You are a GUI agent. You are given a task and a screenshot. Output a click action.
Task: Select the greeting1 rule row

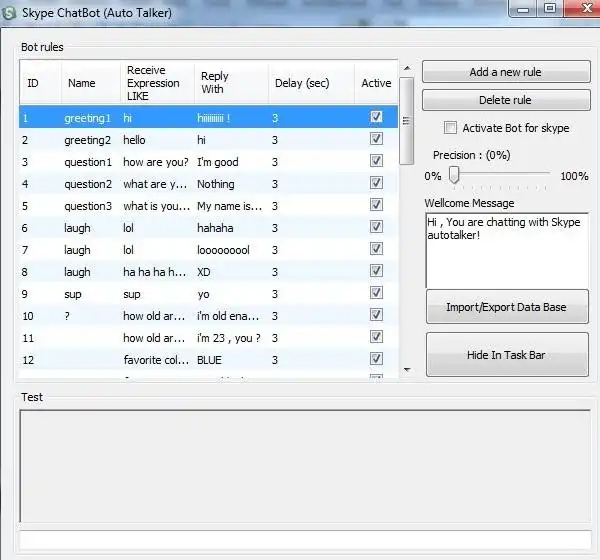click(209, 117)
